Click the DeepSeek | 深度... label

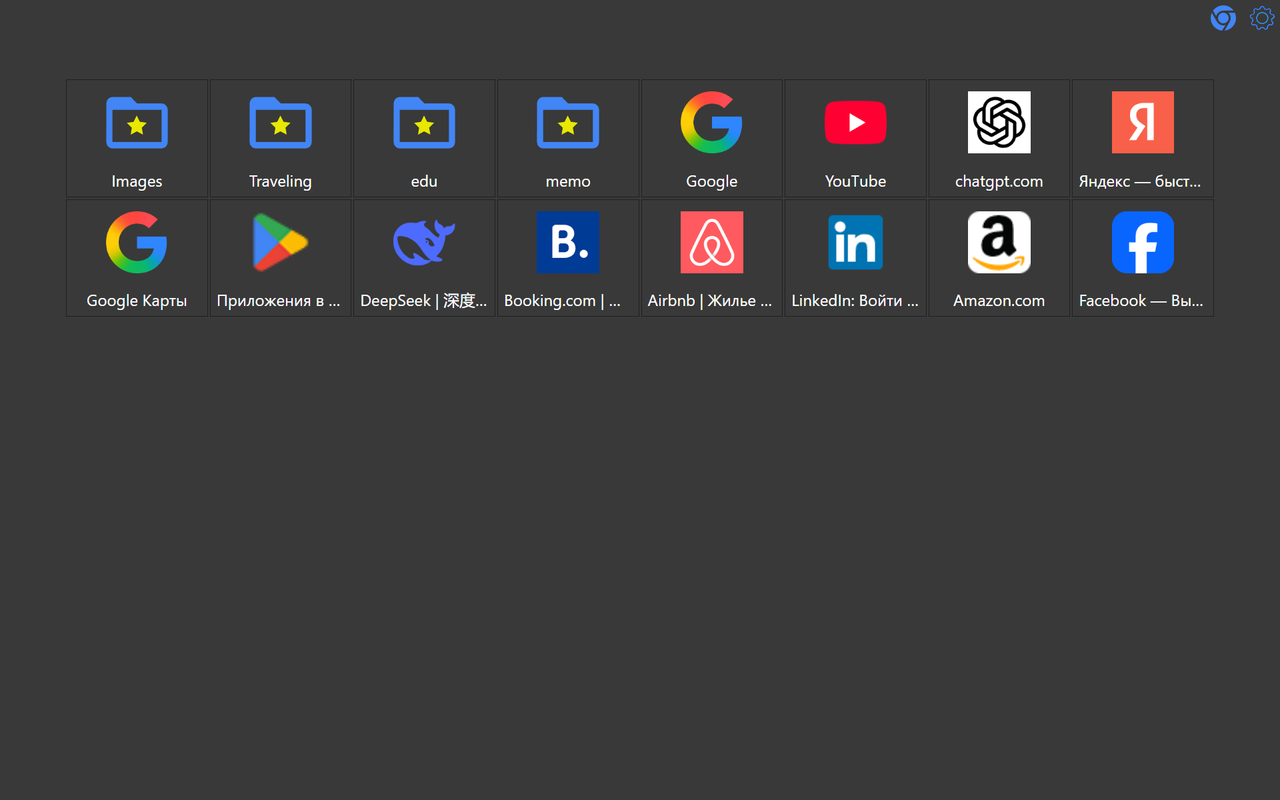click(x=424, y=300)
